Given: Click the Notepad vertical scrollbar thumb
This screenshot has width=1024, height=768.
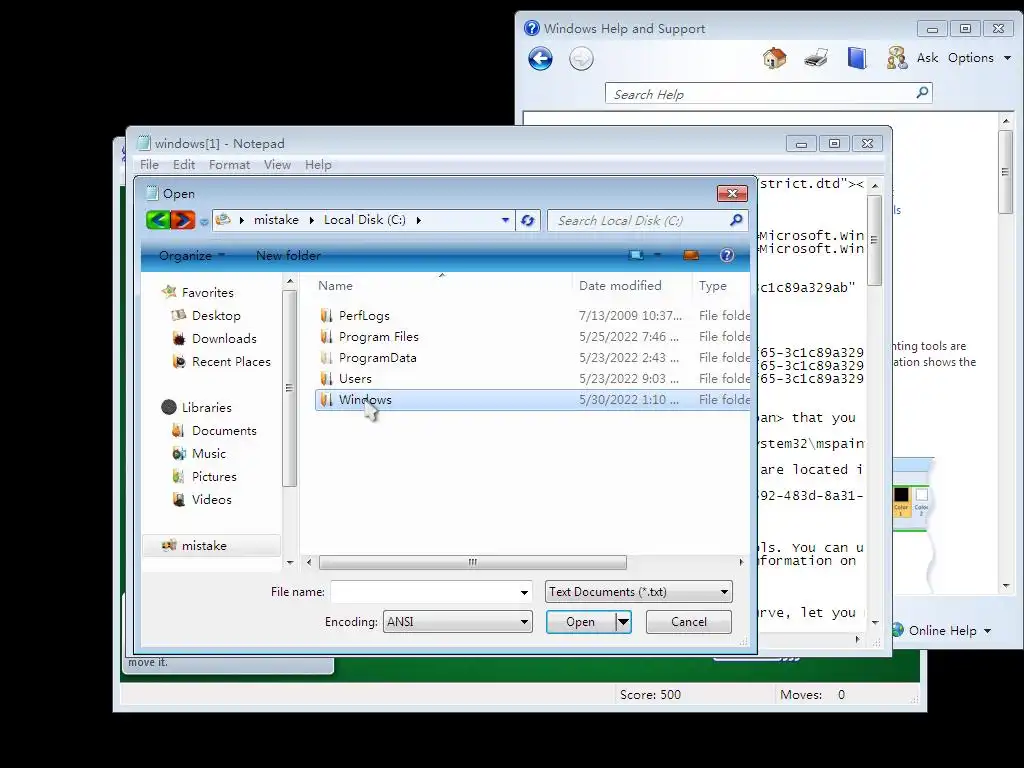Looking at the screenshot, I should coord(874,240).
